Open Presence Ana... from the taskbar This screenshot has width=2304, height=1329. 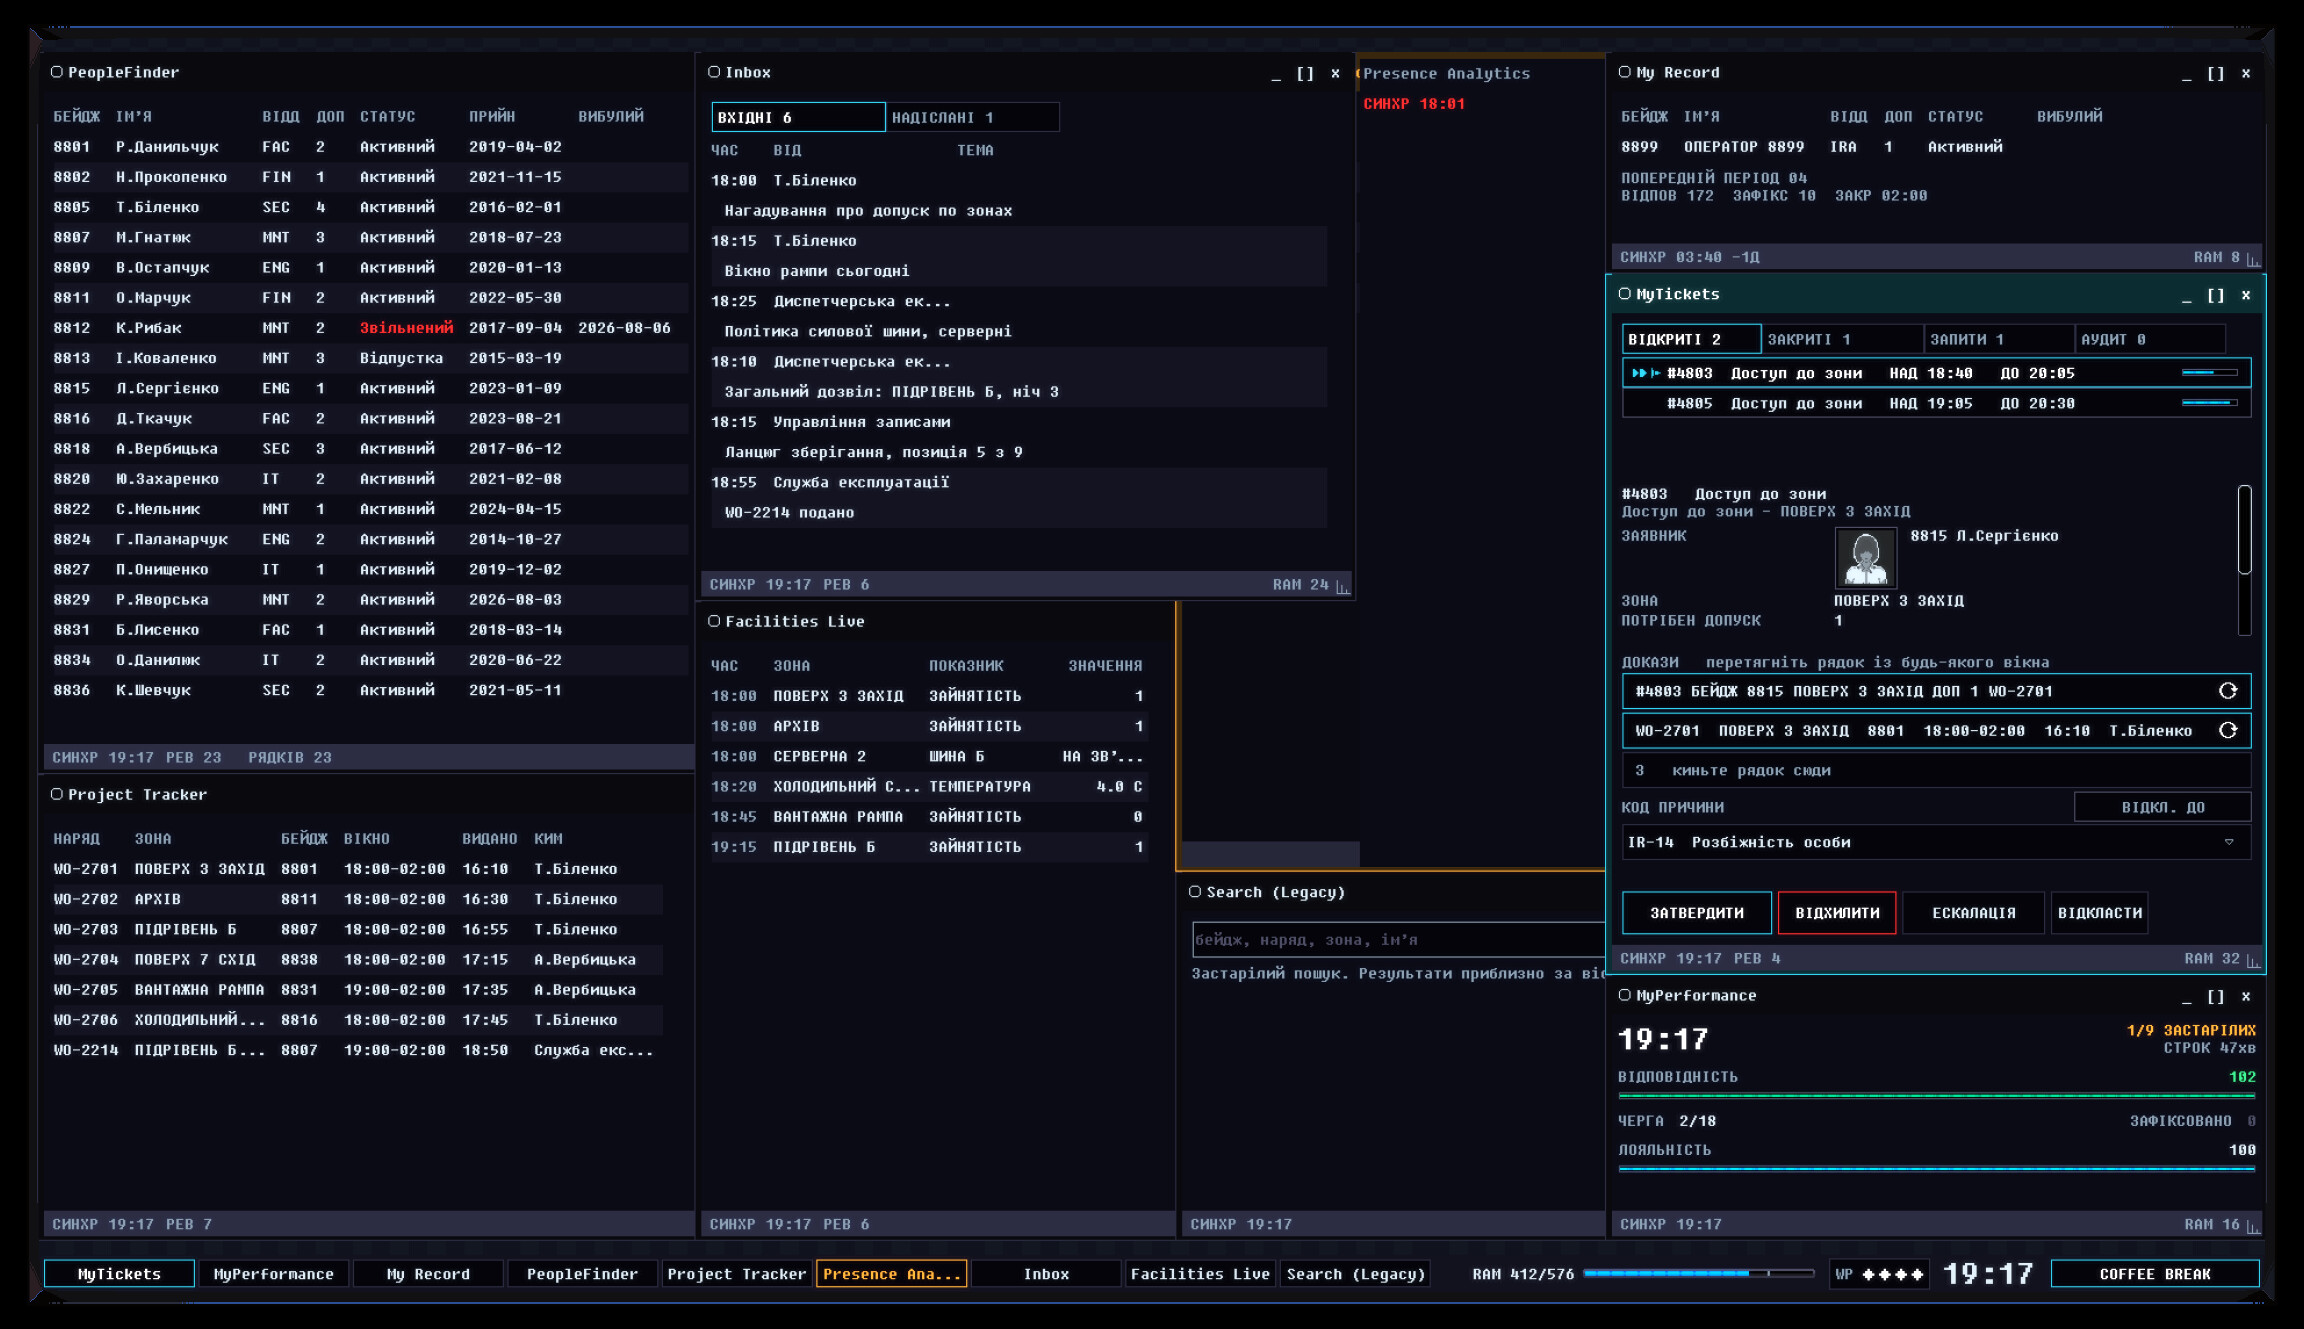point(891,1274)
